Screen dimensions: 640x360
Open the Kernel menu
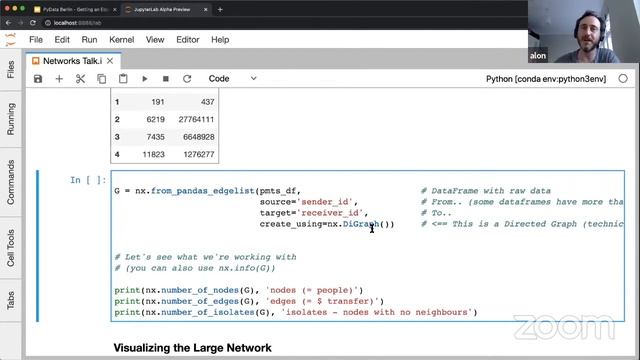(x=122, y=40)
